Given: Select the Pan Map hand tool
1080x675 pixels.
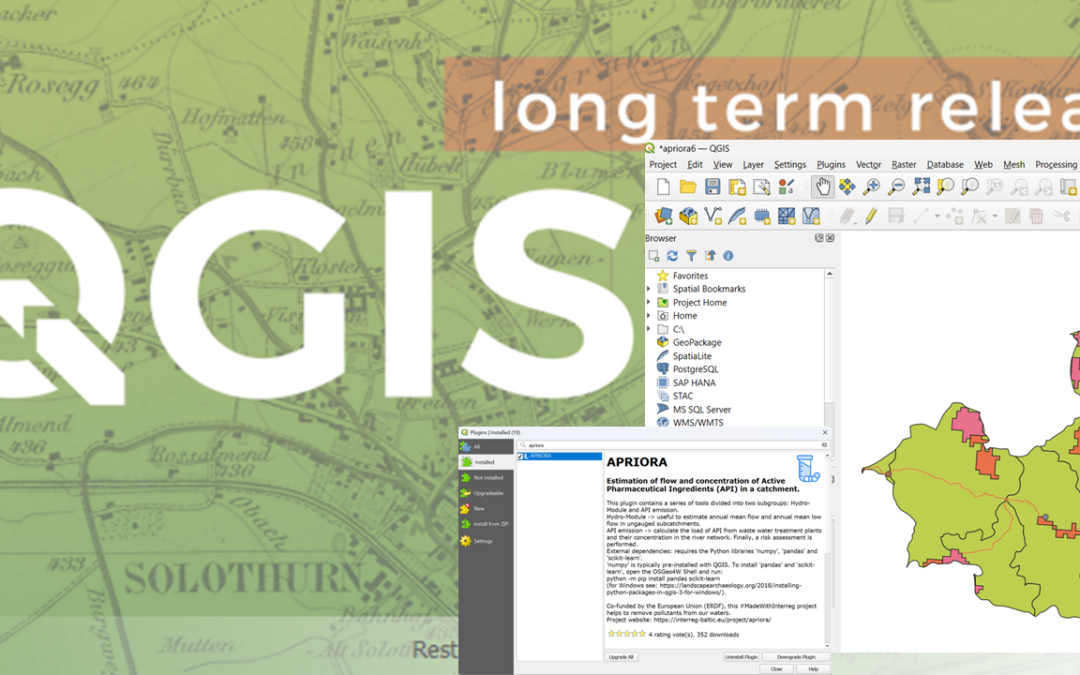Looking at the screenshot, I should pos(822,187).
